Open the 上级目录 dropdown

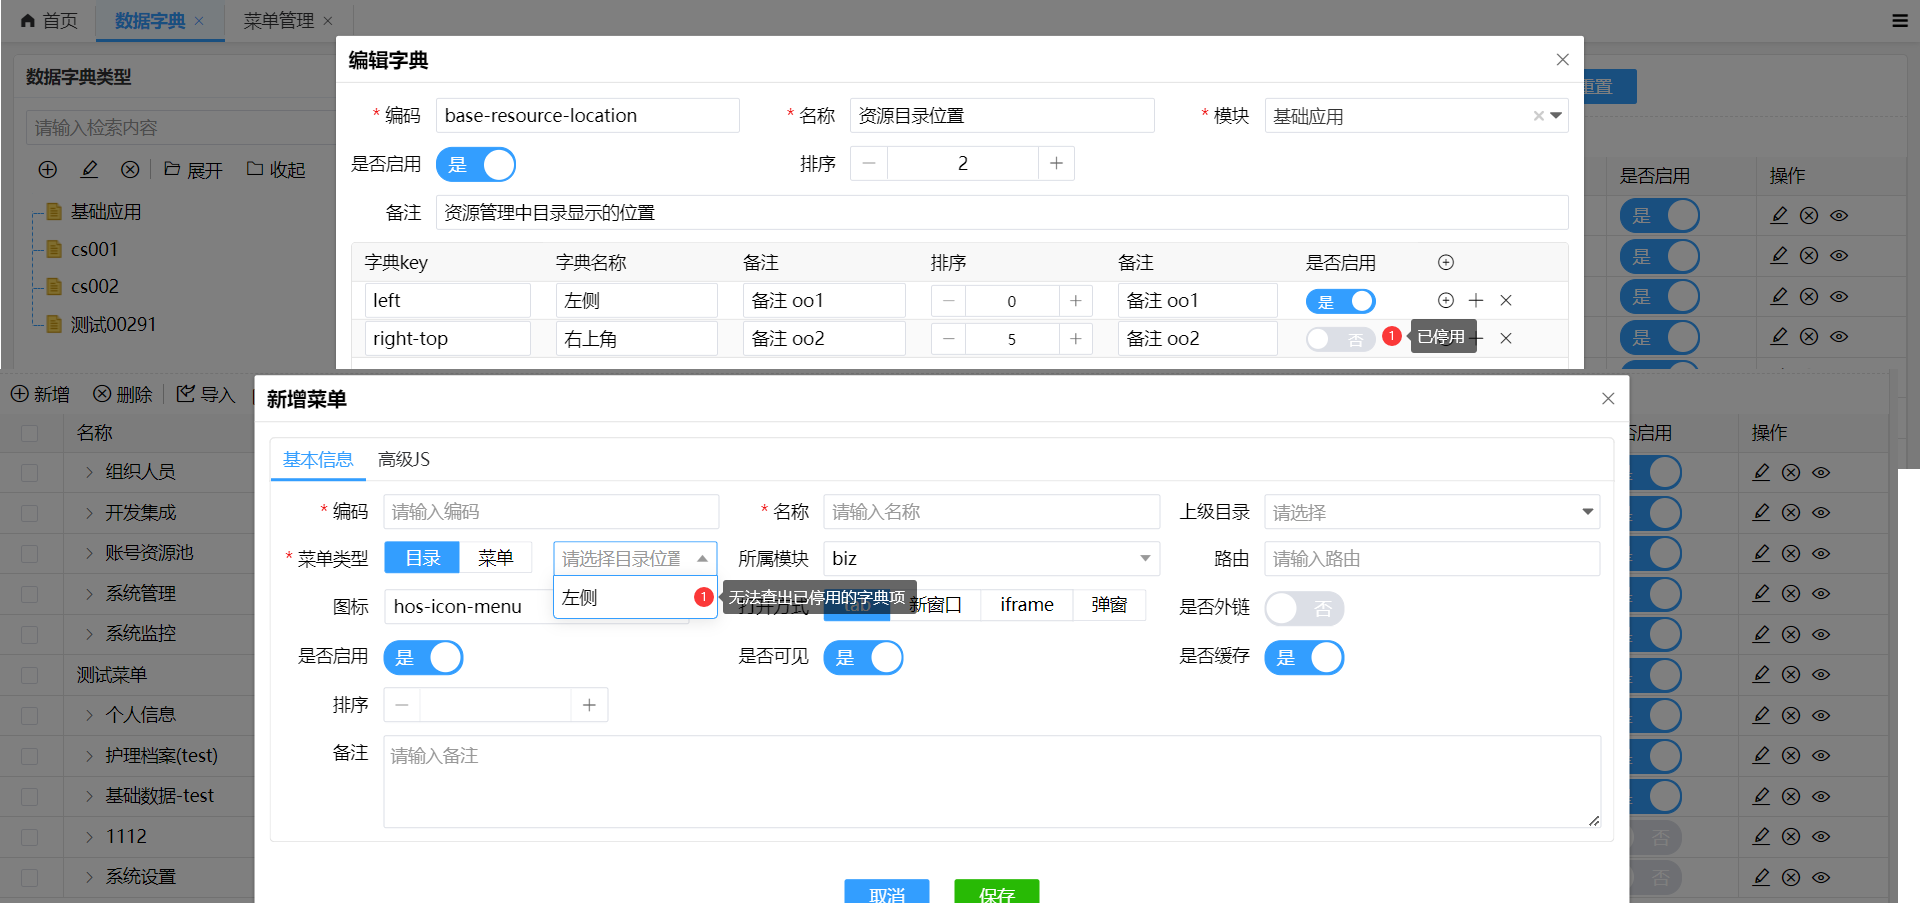click(x=1431, y=511)
